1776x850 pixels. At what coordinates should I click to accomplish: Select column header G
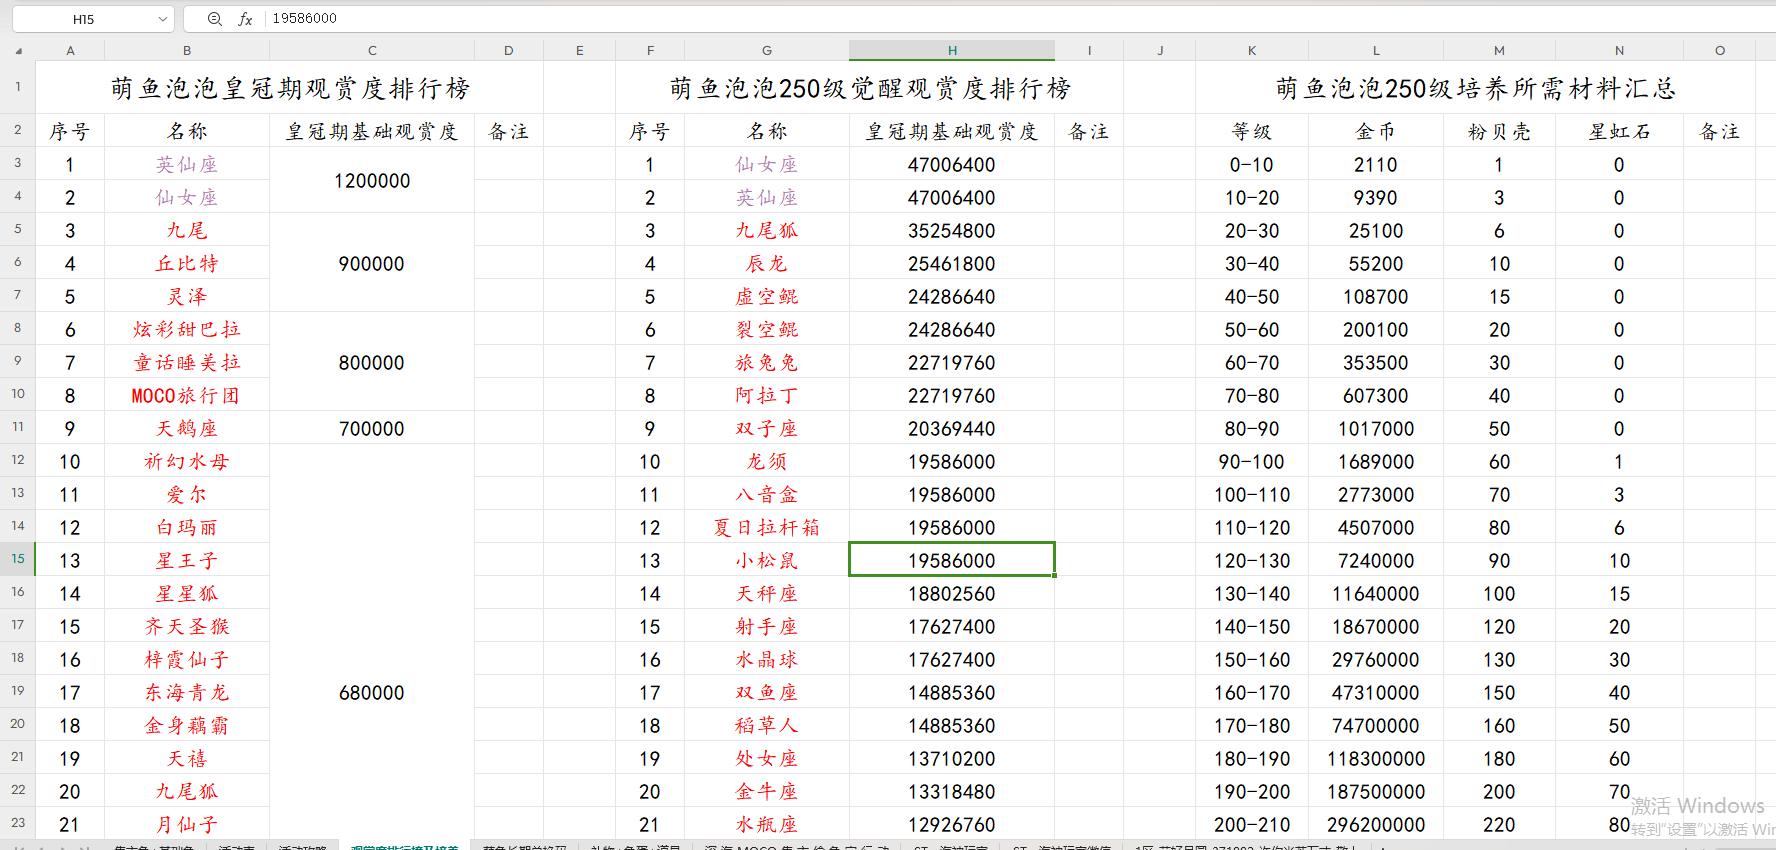(x=767, y=51)
